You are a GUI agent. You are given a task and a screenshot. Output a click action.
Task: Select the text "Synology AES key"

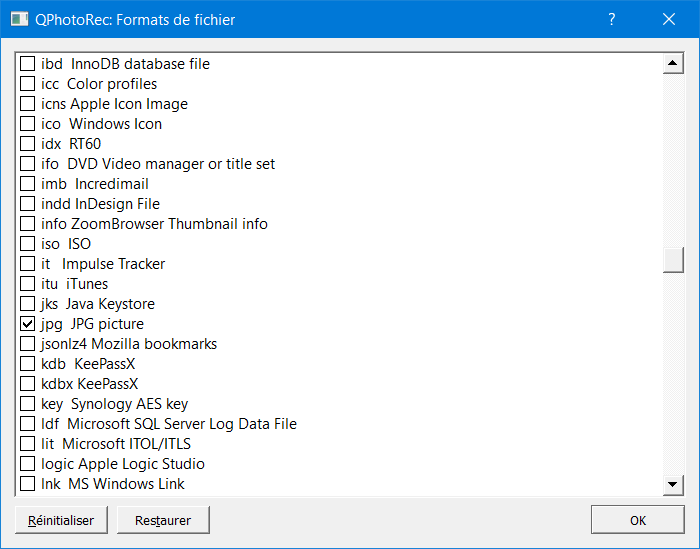[x=129, y=404]
